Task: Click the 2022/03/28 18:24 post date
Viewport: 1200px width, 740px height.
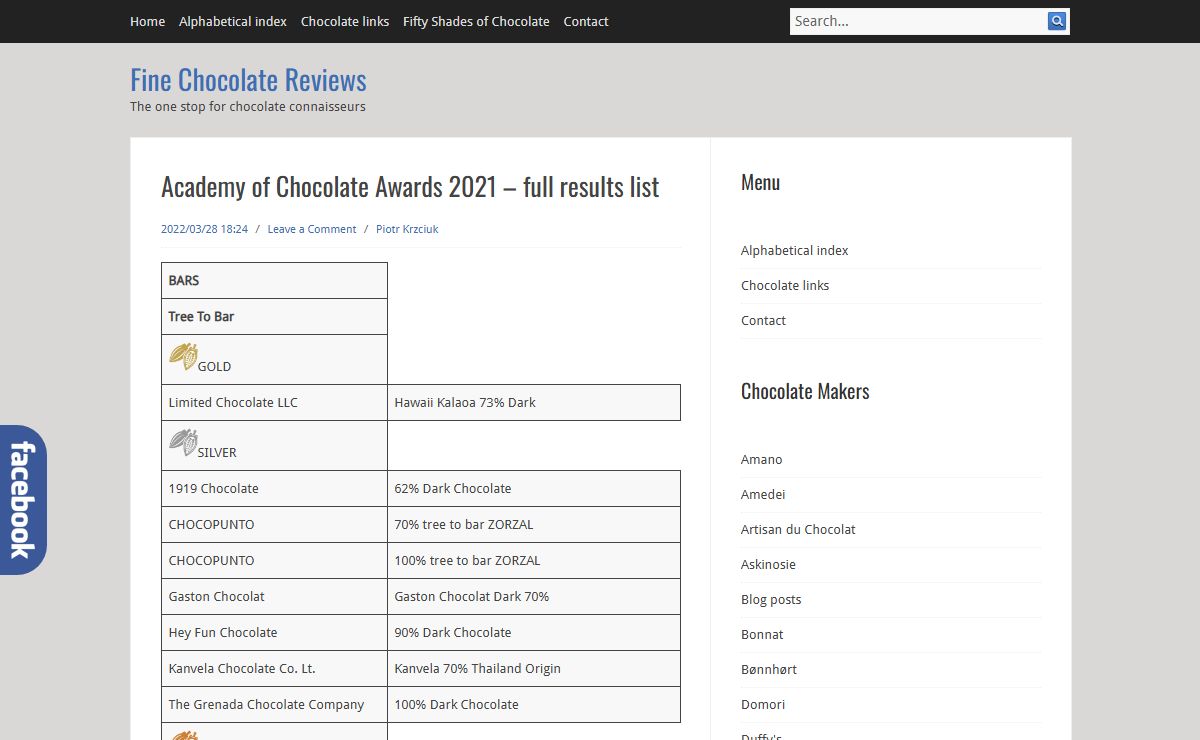Action: pos(204,229)
